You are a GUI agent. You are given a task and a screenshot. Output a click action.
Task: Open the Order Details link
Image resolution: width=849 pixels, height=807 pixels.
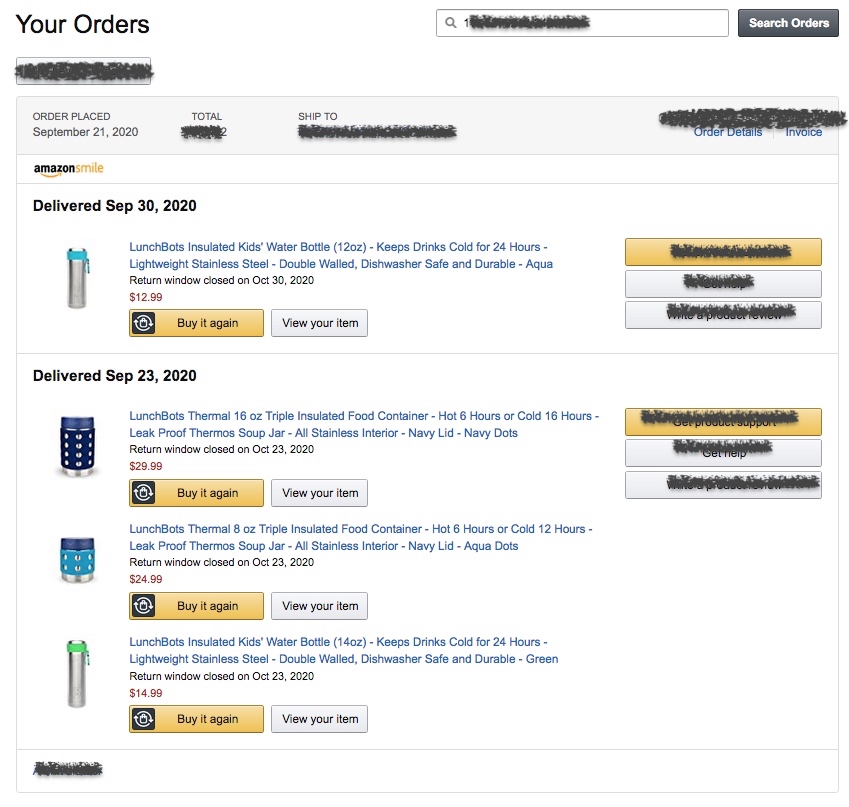pos(727,132)
